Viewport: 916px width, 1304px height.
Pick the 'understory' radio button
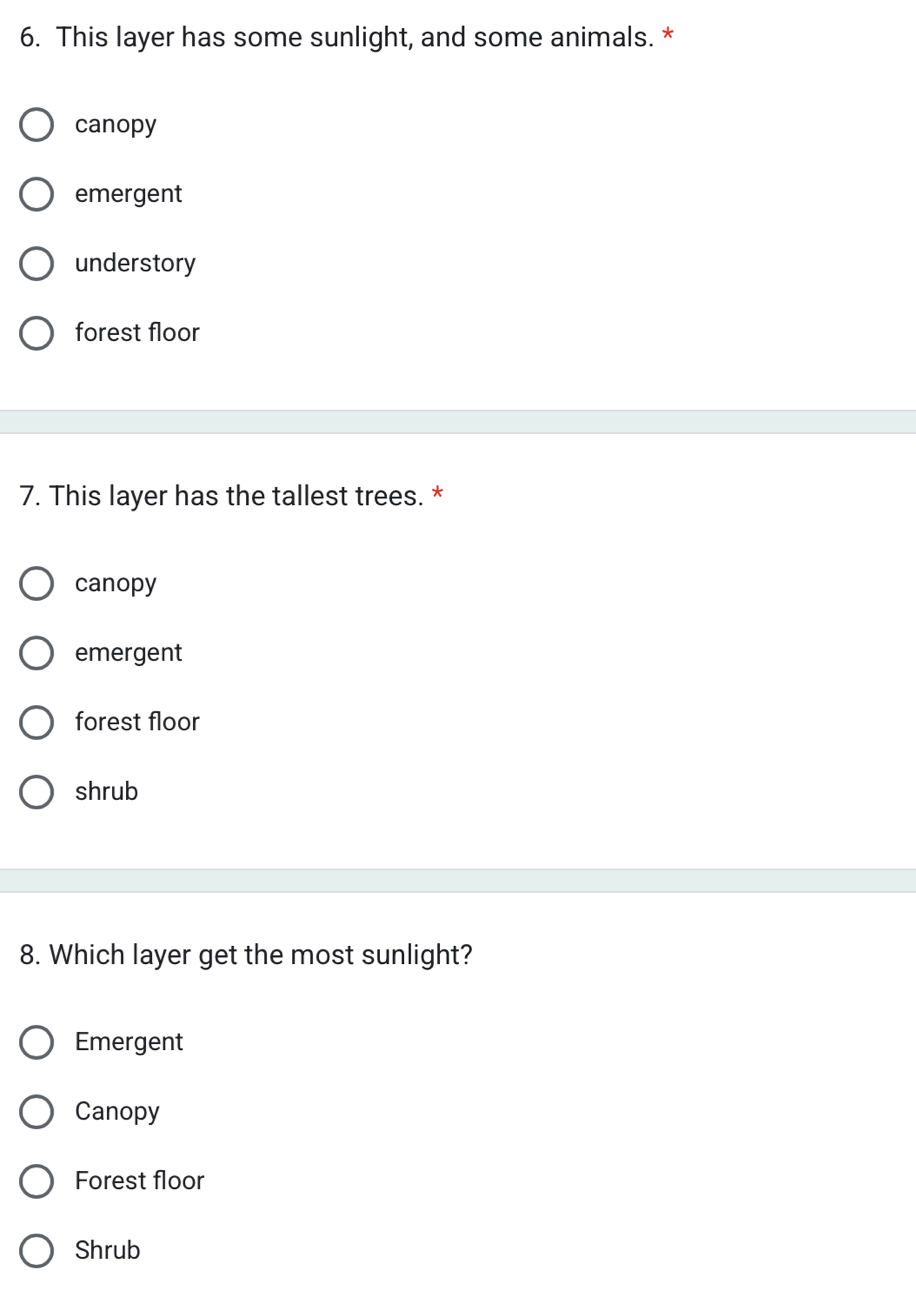point(37,264)
